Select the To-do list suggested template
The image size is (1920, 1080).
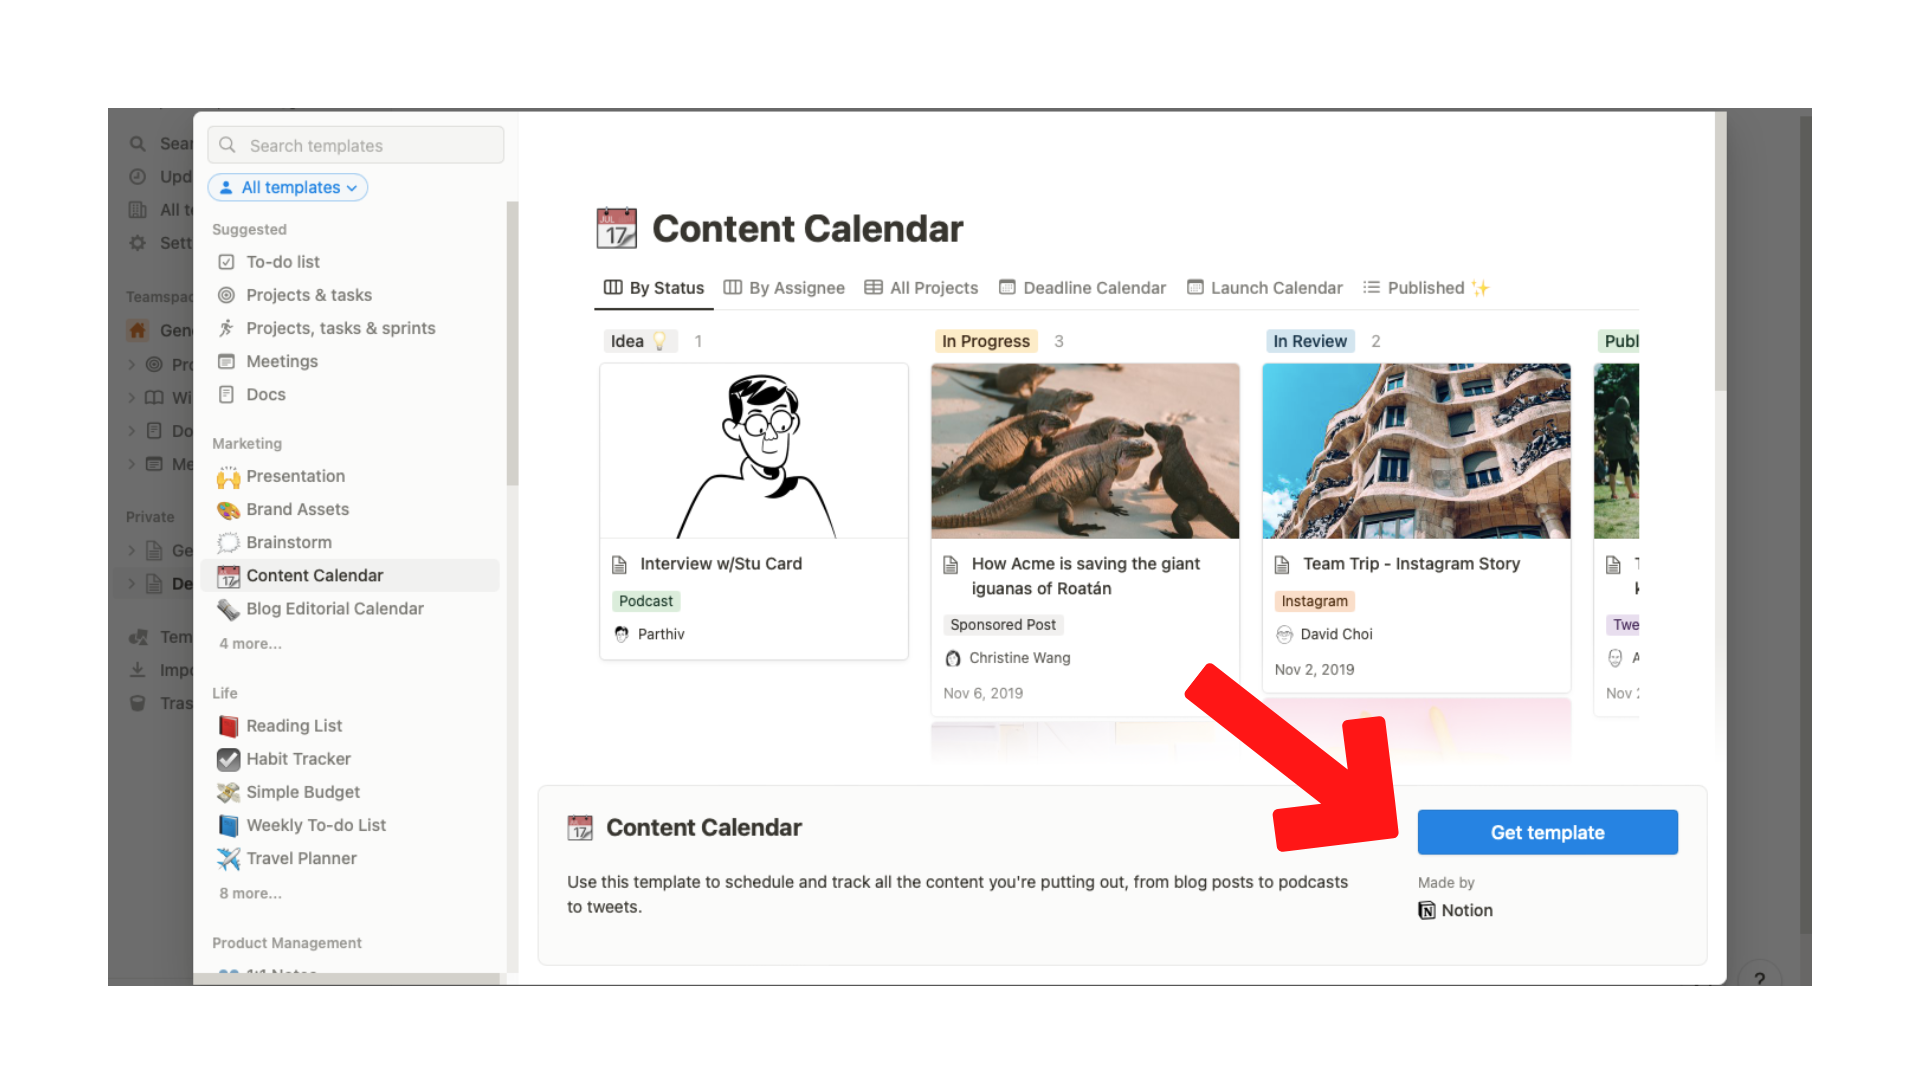[x=280, y=261]
